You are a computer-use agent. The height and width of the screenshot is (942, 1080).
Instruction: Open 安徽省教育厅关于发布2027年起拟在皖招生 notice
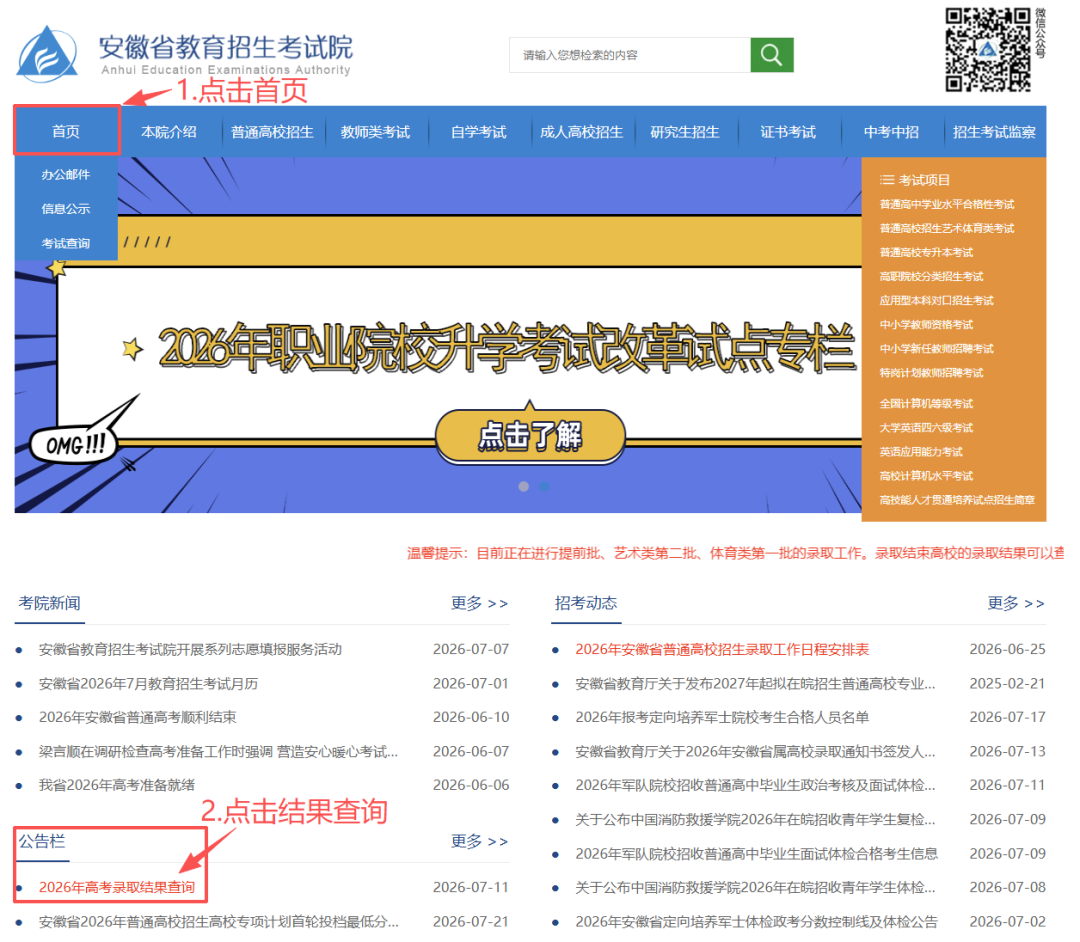coord(755,684)
